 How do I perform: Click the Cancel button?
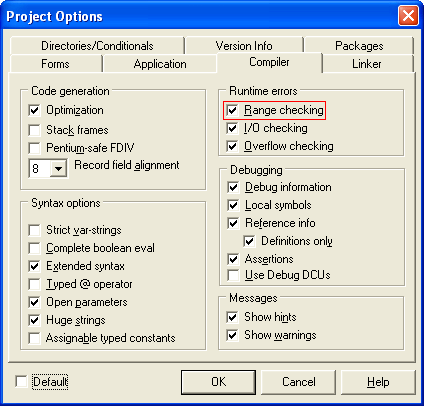point(299,382)
